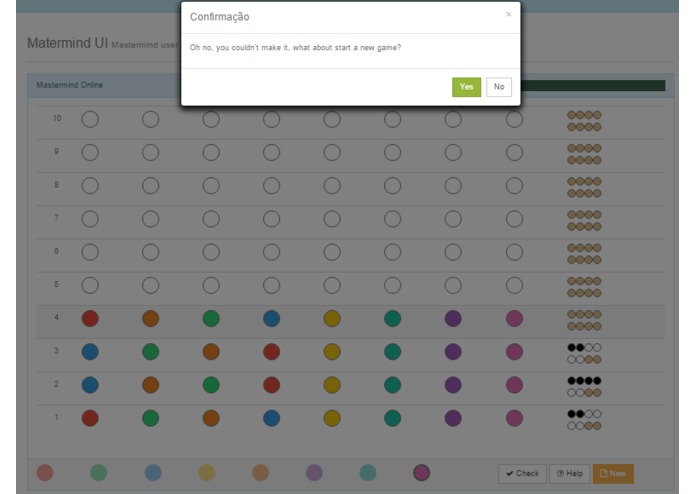Click the first empty slot in row 5
The width and height of the screenshot is (695, 494).
tap(90, 285)
